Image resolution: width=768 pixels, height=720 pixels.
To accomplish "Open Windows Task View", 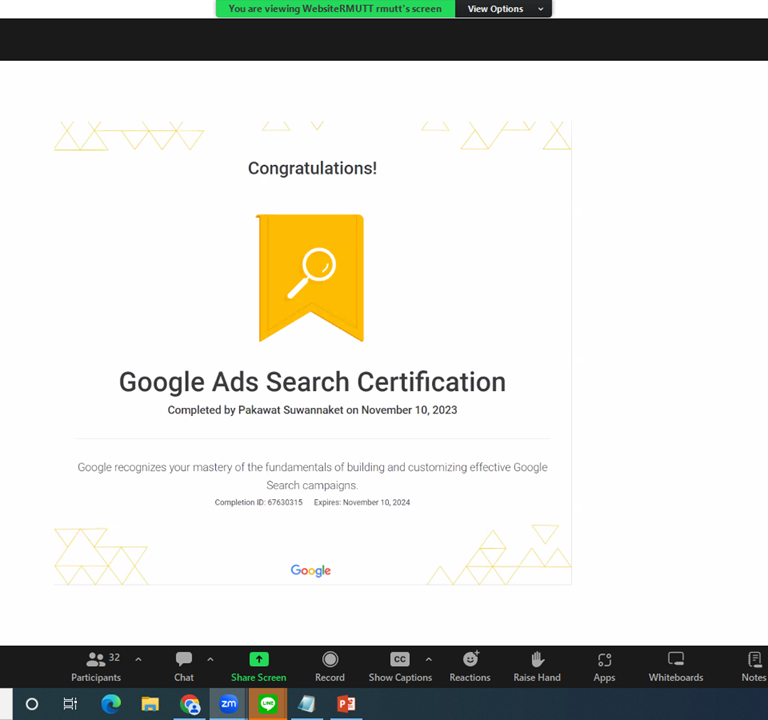I will coord(70,704).
